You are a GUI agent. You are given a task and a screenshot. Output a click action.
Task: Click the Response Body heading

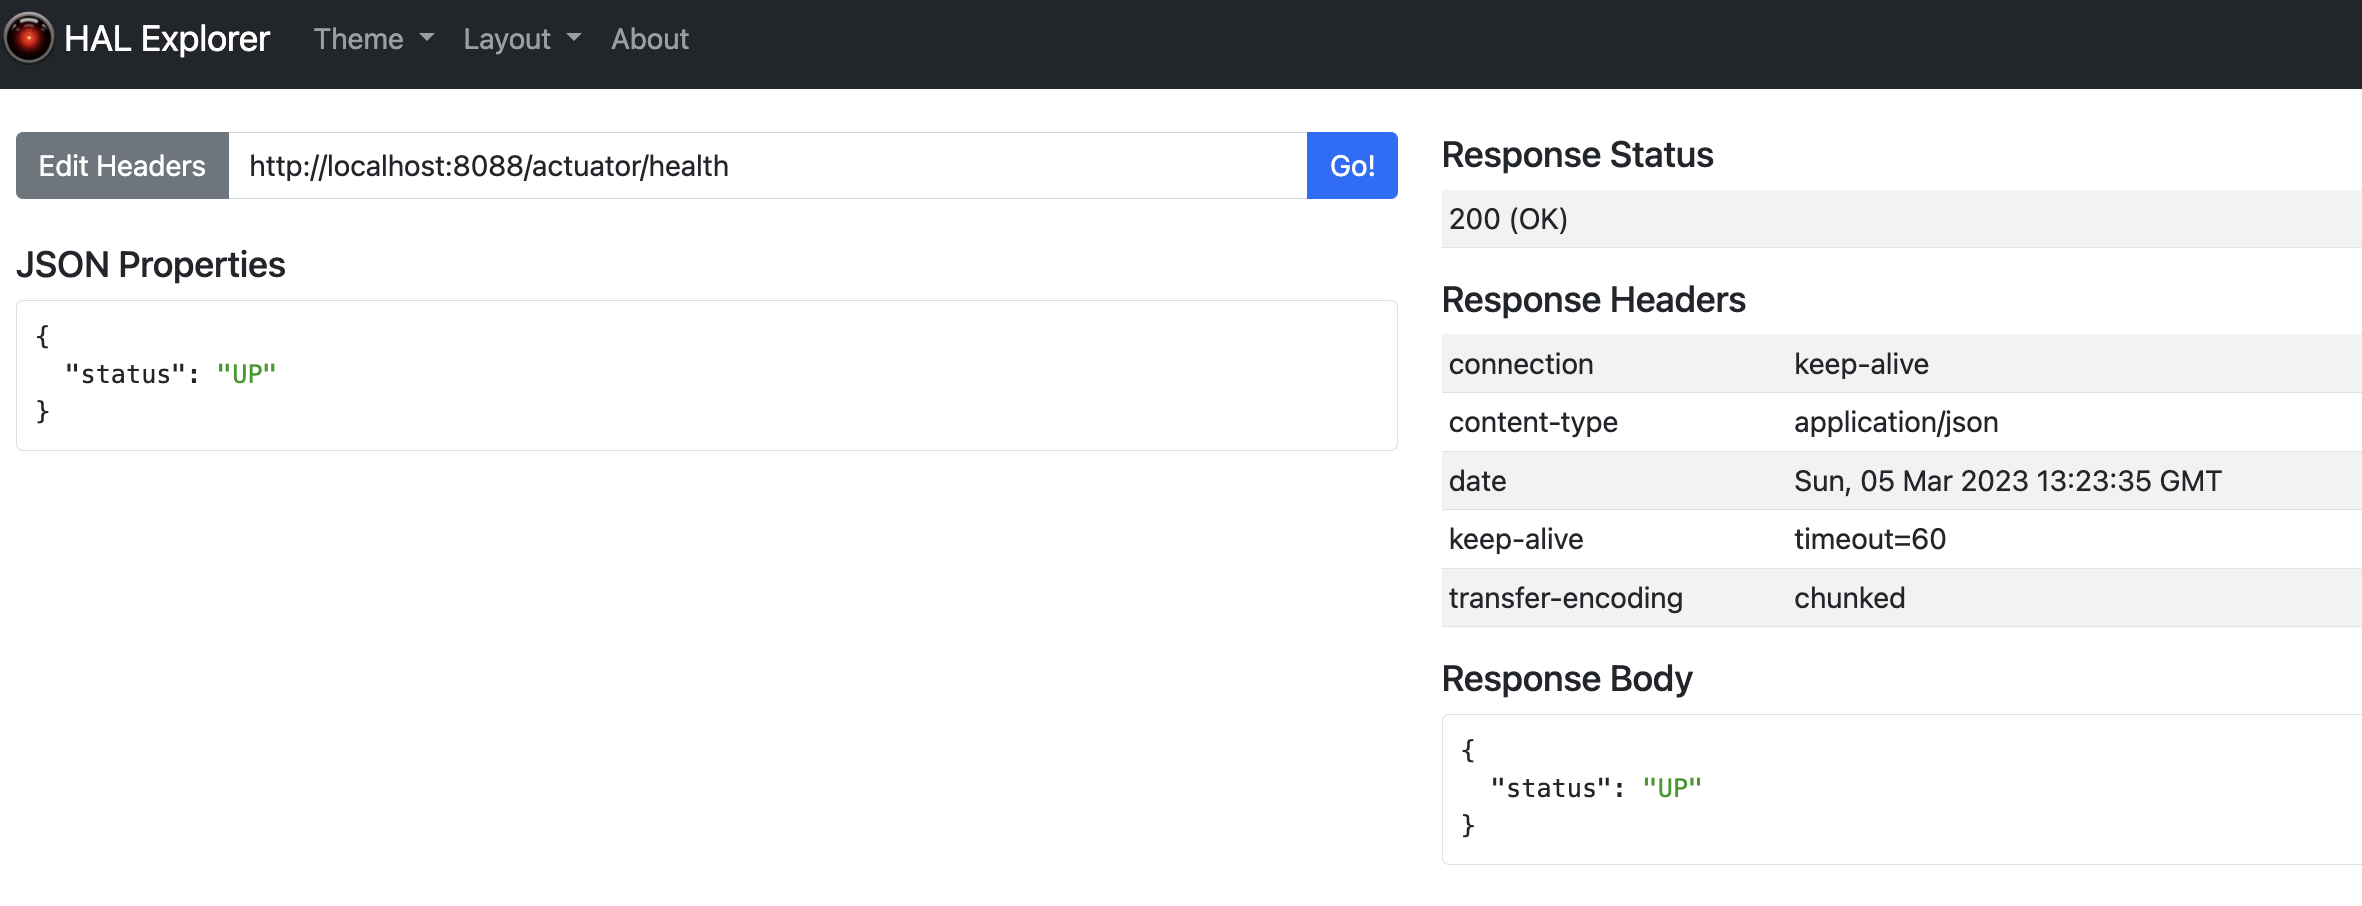tap(1567, 678)
